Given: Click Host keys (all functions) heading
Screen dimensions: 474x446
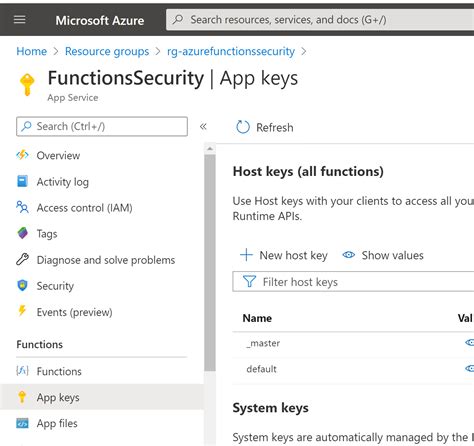Looking at the screenshot, I should click(308, 171).
